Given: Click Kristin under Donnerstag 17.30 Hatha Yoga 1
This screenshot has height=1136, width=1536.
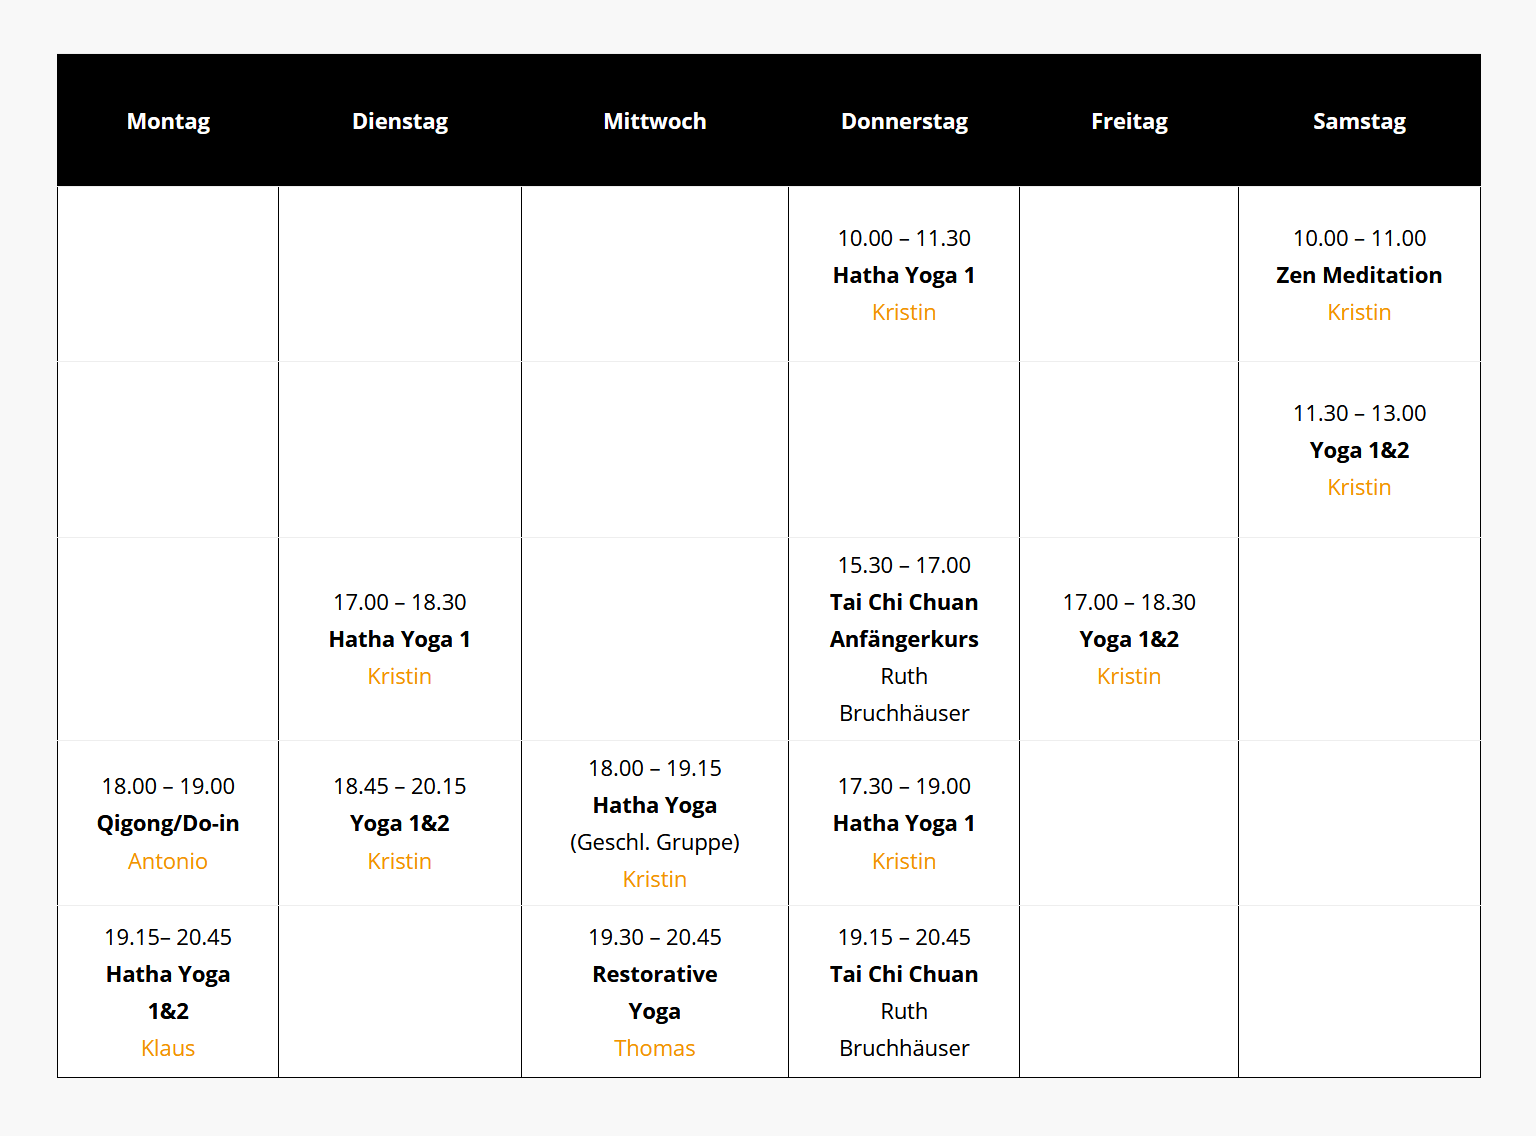Looking at the screenshot, I should pyautogui.click(x=904, y=861).
